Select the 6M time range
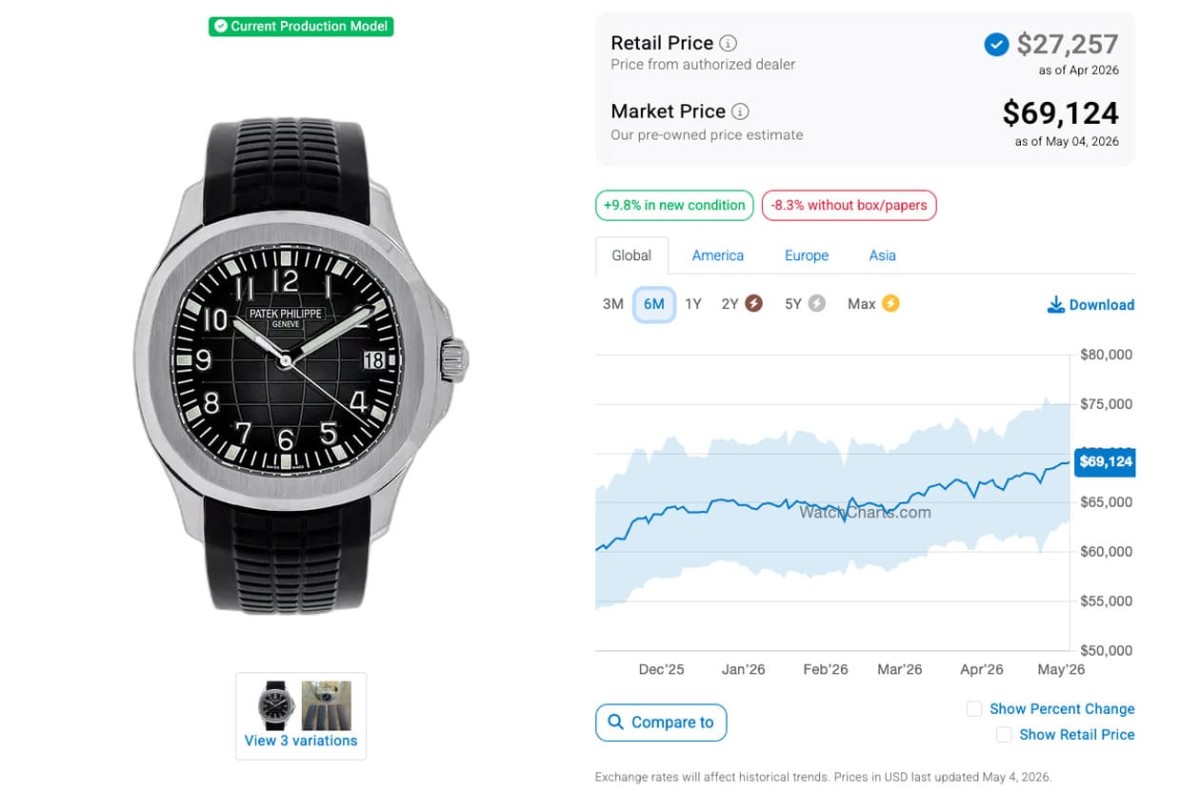 [x=654, y=304]
